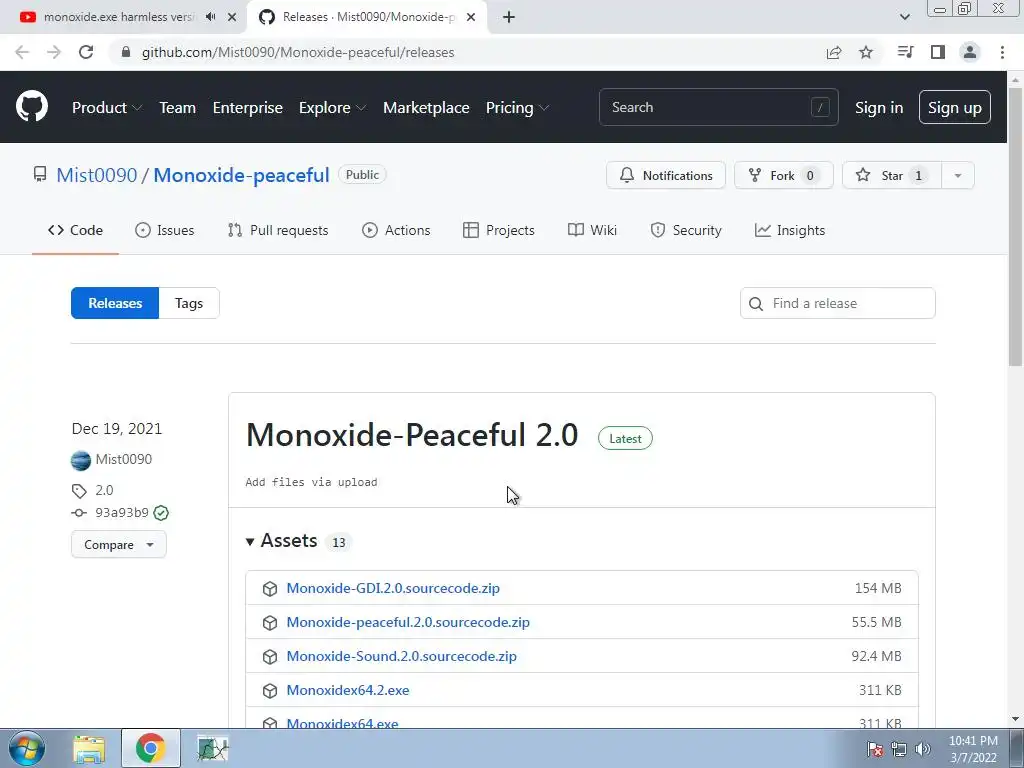Download Monoxide-peaceful.2.0.sourcecode.zip

pyautogui.click(x=408, y=622)
